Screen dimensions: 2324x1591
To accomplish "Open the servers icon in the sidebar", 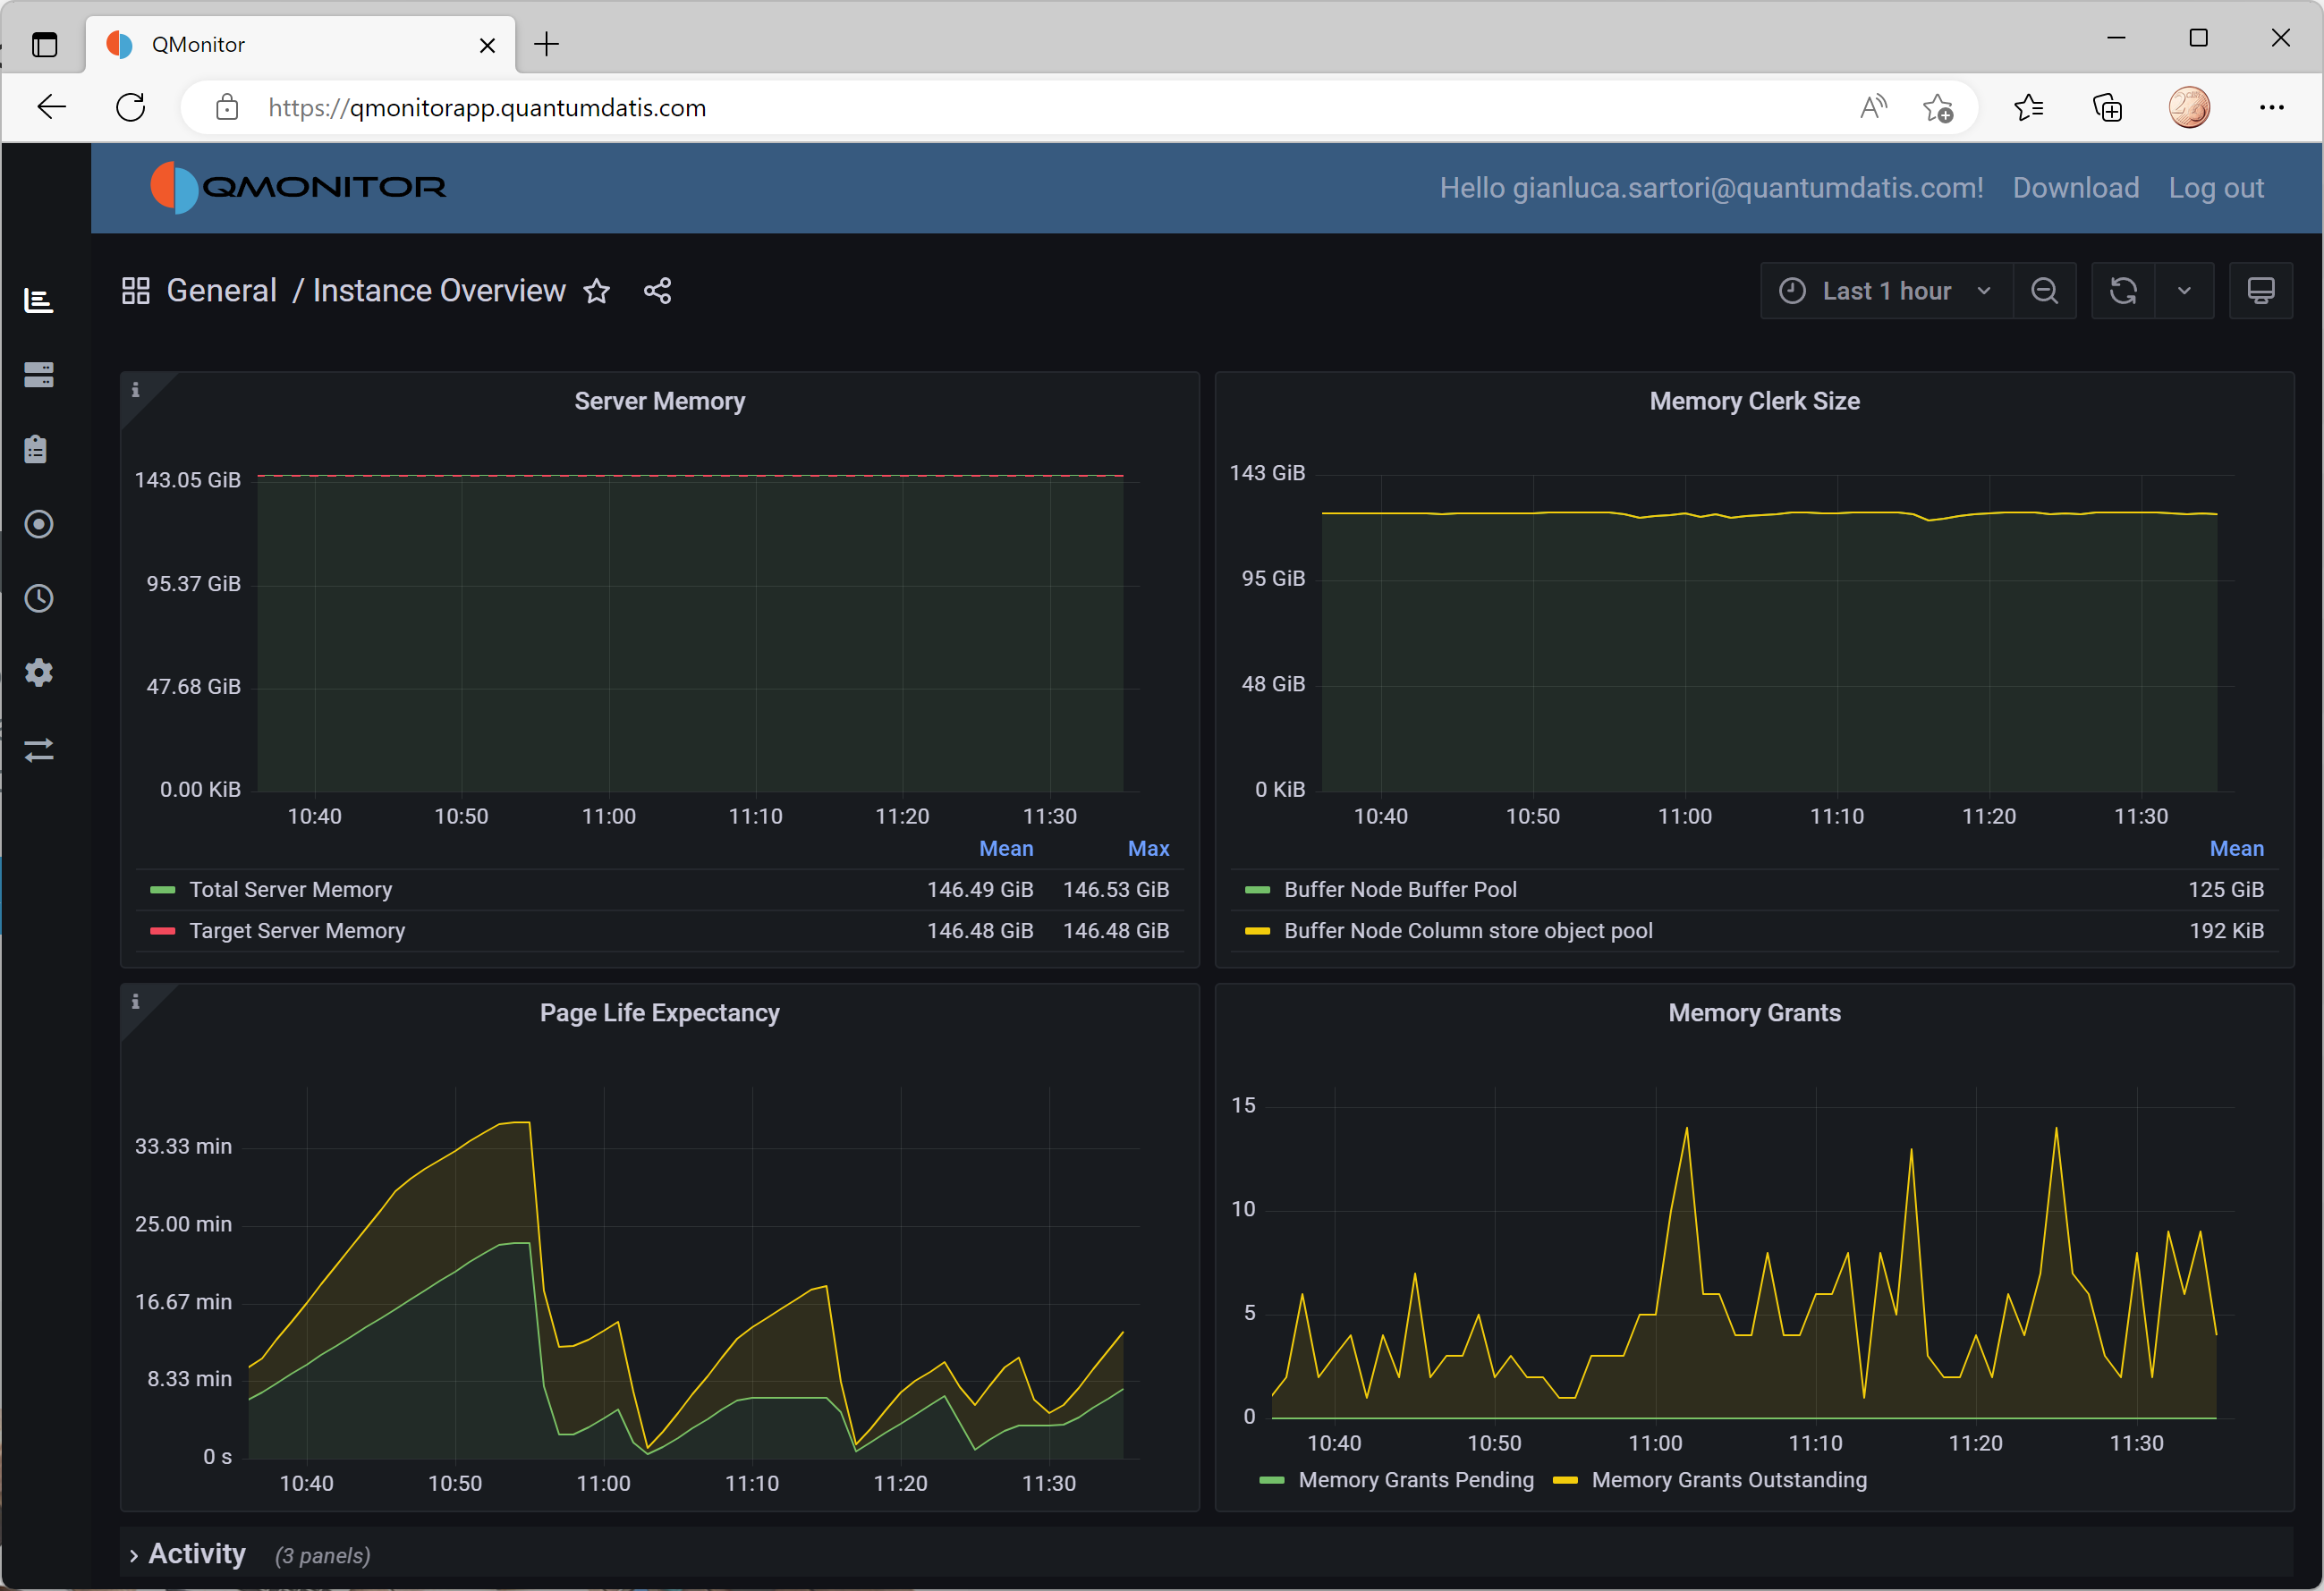I will 39,375.
